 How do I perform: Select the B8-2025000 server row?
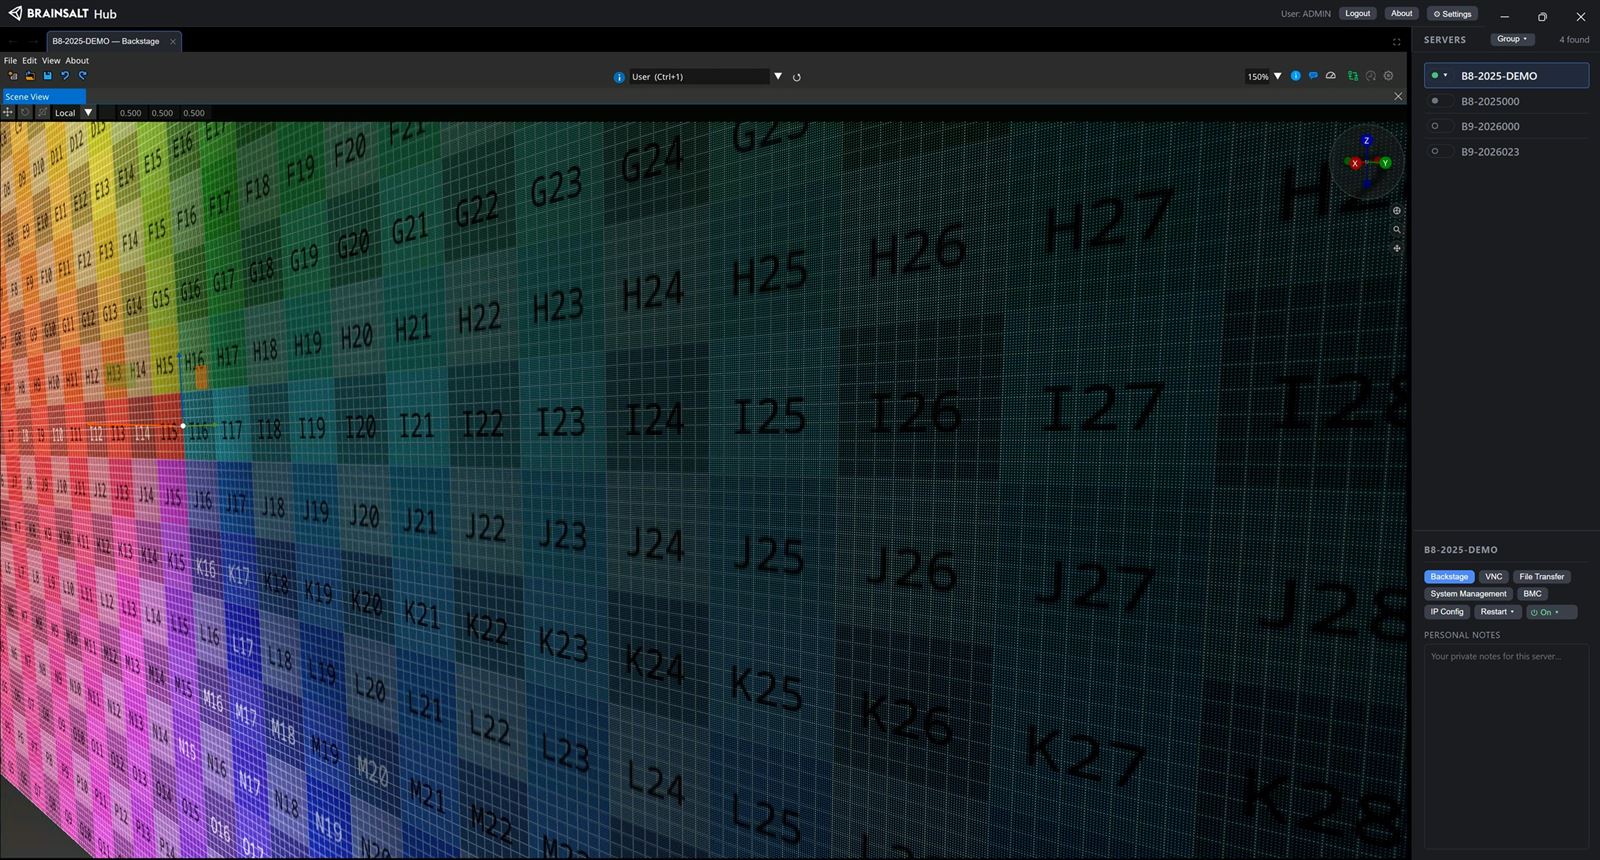[1506, 101]
